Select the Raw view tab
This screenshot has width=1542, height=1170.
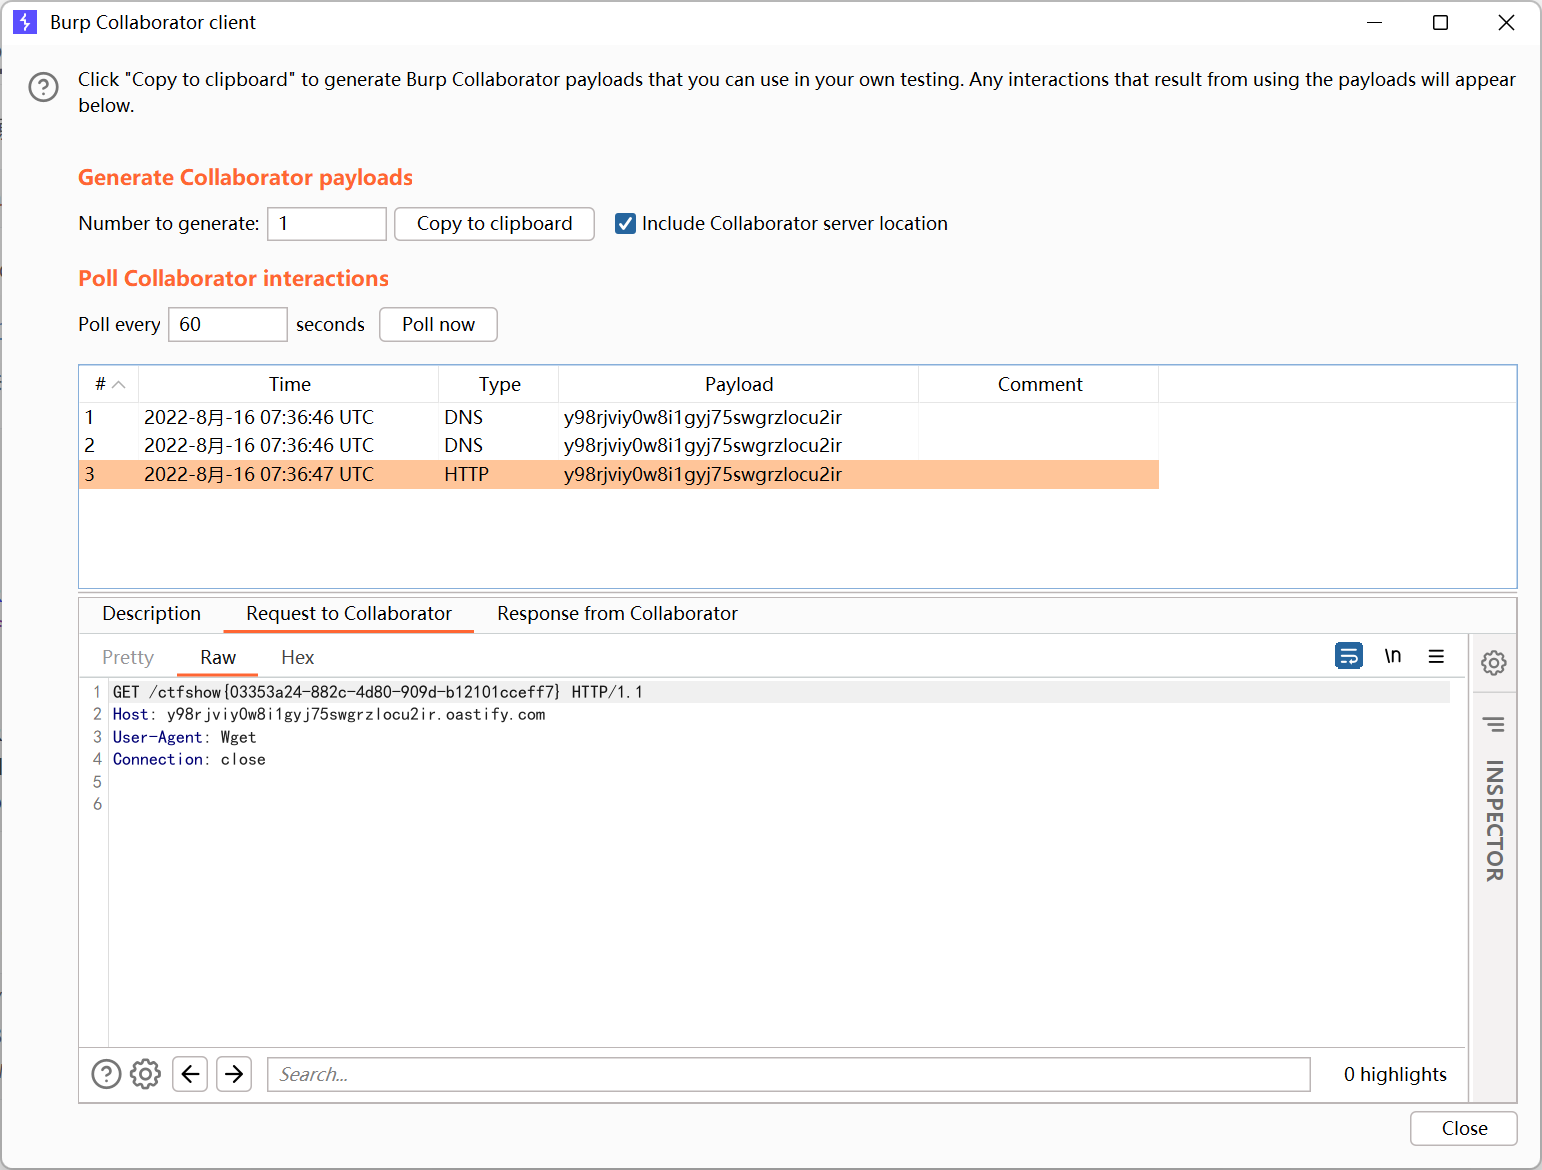pos(218,657)
